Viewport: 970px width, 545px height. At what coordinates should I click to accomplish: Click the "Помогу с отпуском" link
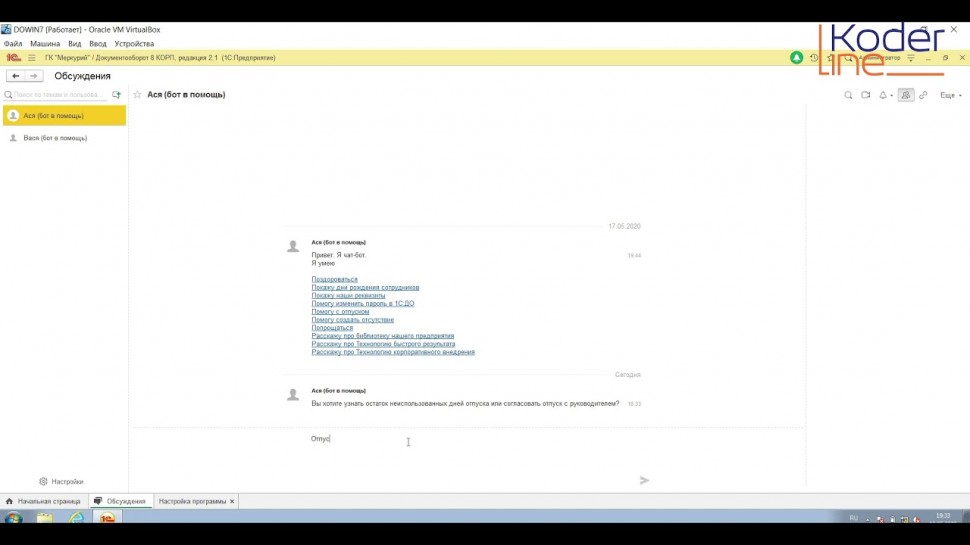pyautogui.click(x=340, y=312)
